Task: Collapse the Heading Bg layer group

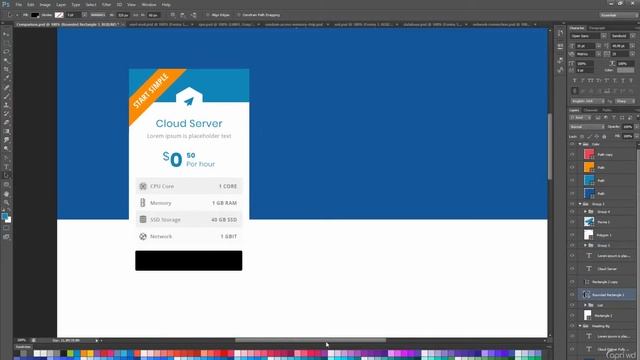Action: click(x=580, y=326)
